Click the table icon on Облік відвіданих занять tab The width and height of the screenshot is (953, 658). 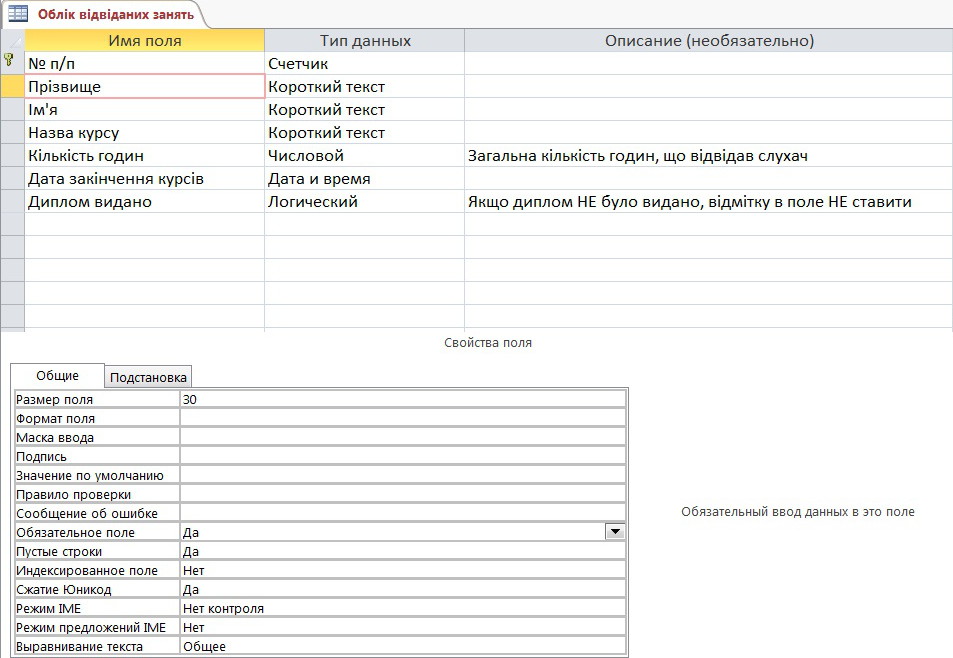(18, 14)
